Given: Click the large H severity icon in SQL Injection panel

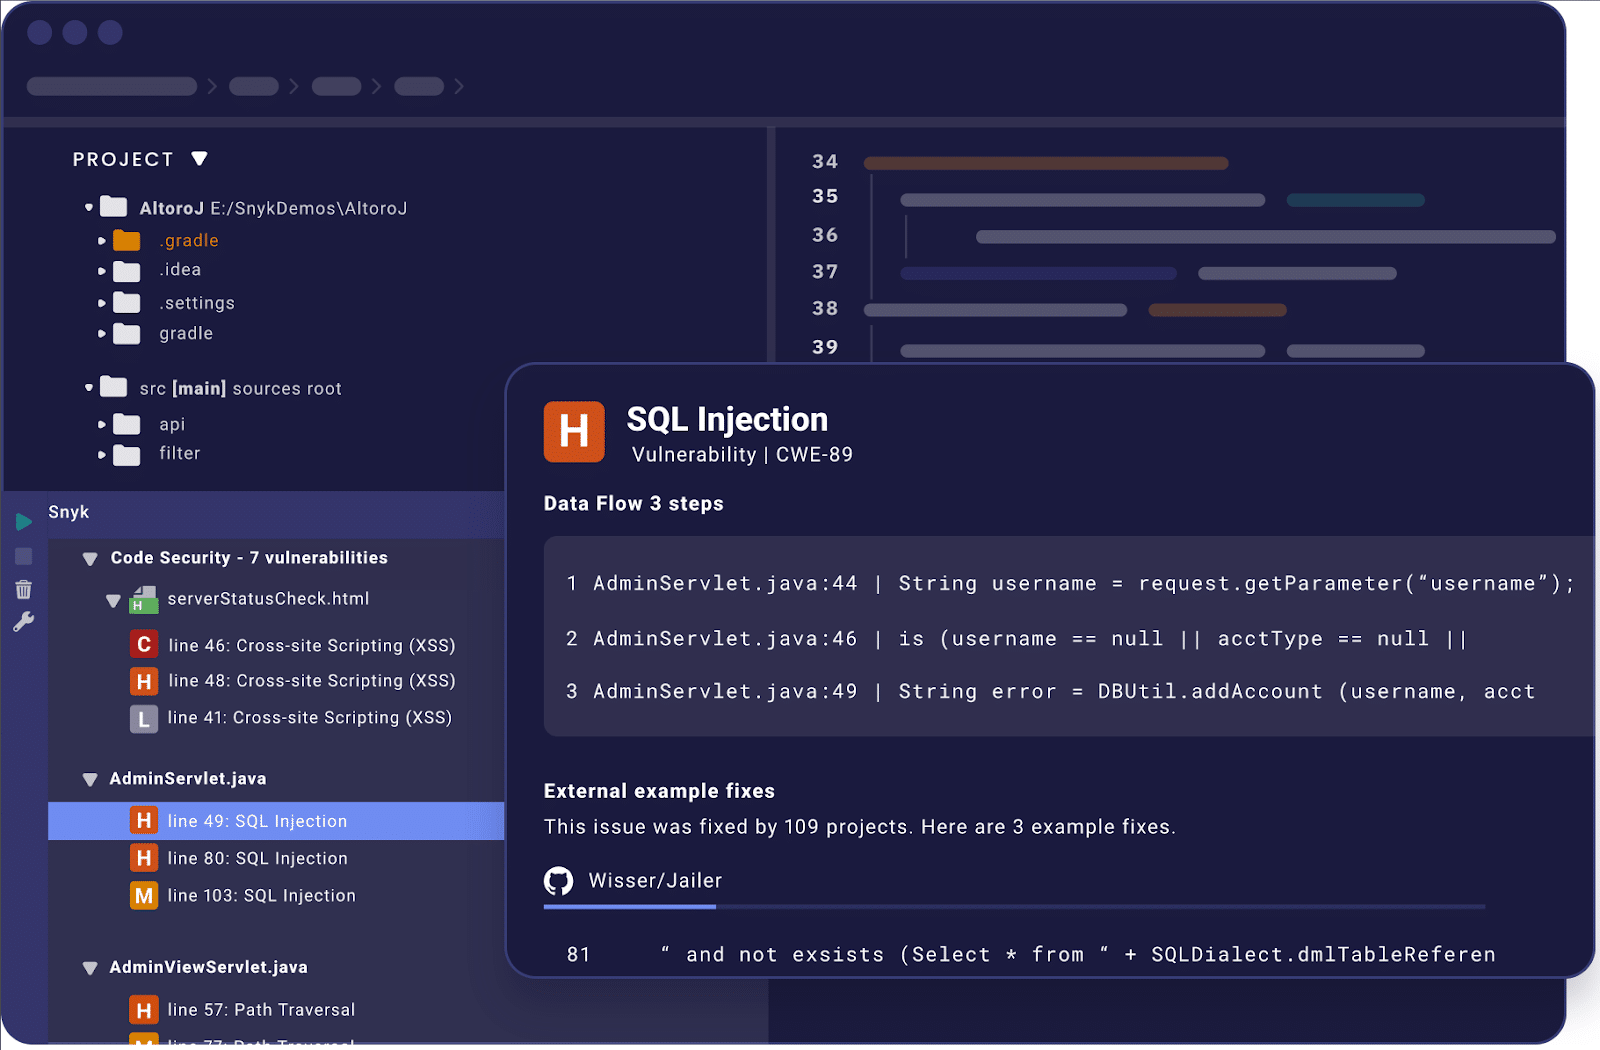Looking at the screenshot, I should click(x=574, y=432).
